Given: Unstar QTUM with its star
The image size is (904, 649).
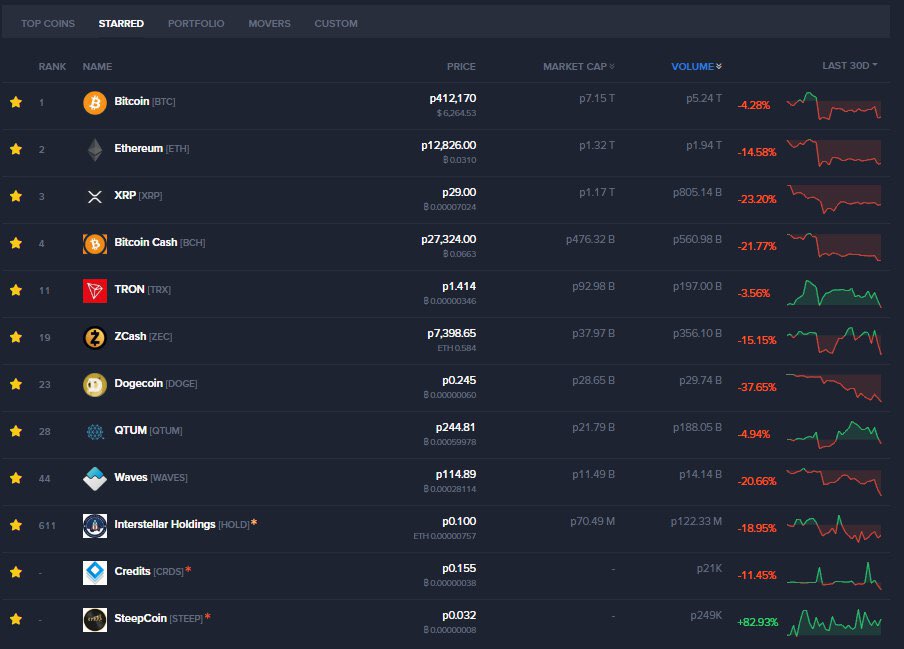Looking at the screenshot, I should [x=16, y=431].
